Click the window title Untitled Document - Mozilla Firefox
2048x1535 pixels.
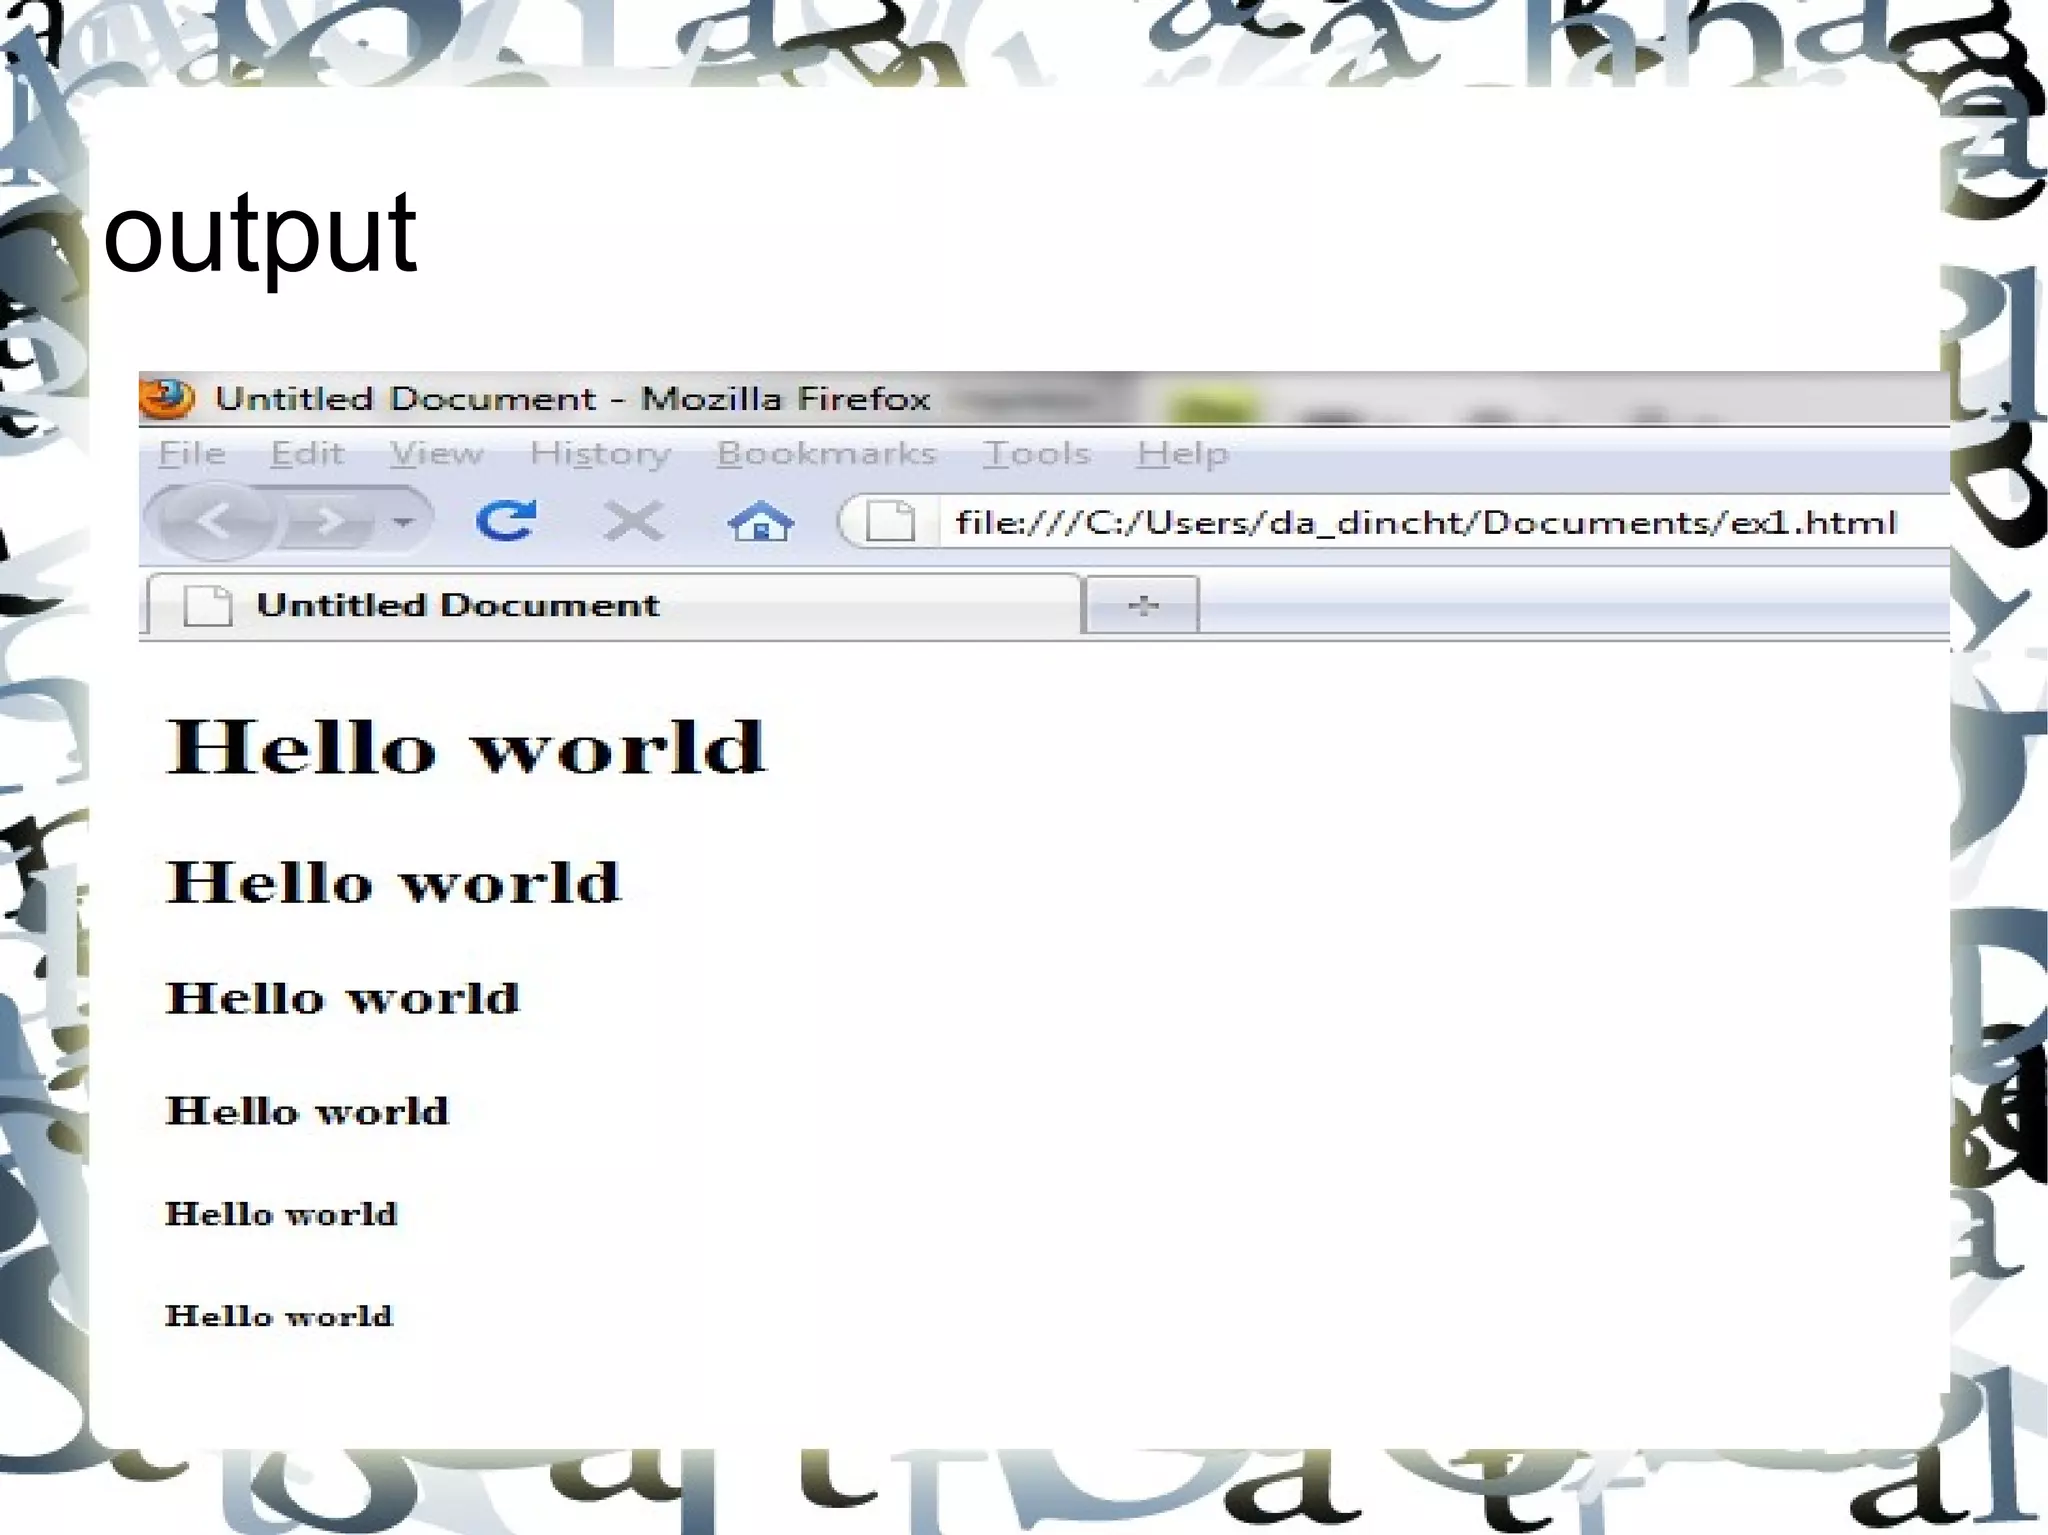[573, 398]
